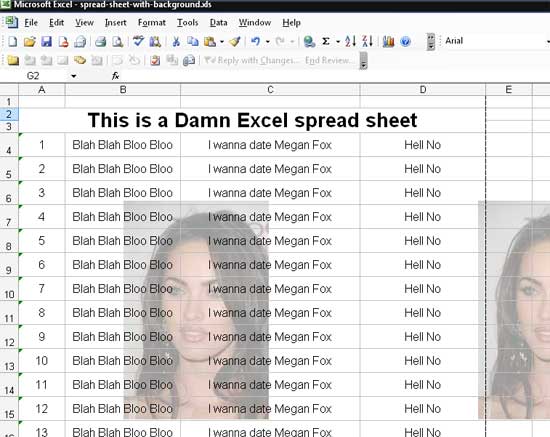550x437 pixels.
Task: Select 'Hell No' cell in row 13
Action: click(423, 361)
